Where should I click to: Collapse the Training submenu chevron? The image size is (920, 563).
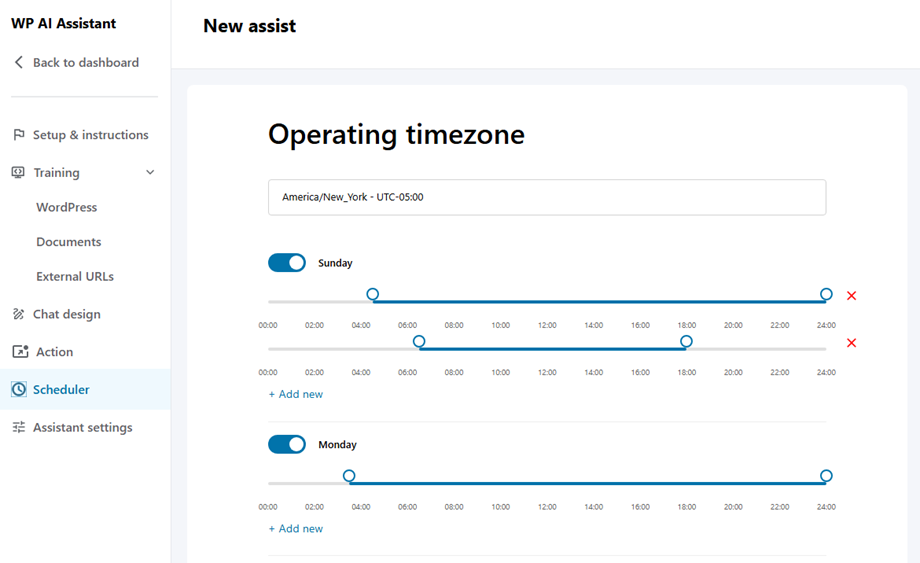click(150, 173)
